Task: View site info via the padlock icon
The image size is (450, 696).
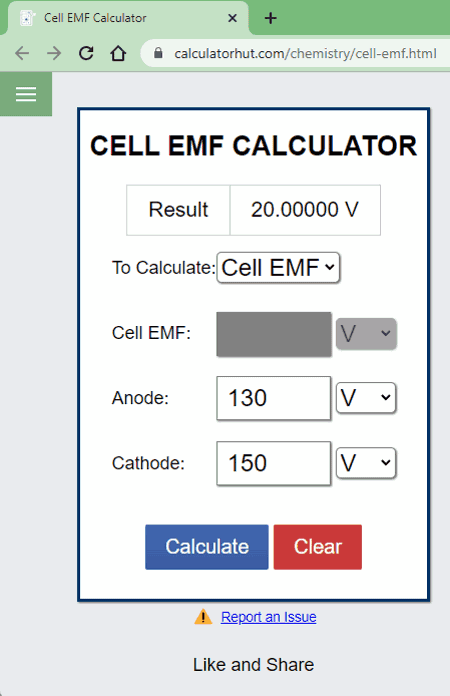Action: point(158,53)
